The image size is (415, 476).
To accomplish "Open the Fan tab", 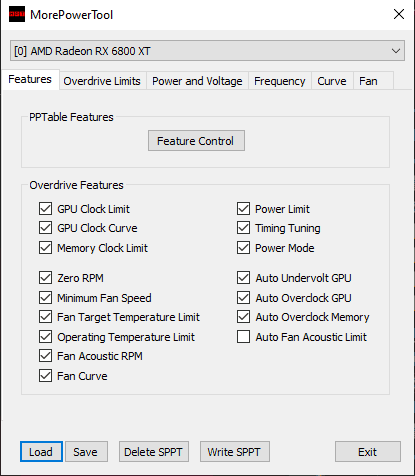I will [x=368, y=81].
